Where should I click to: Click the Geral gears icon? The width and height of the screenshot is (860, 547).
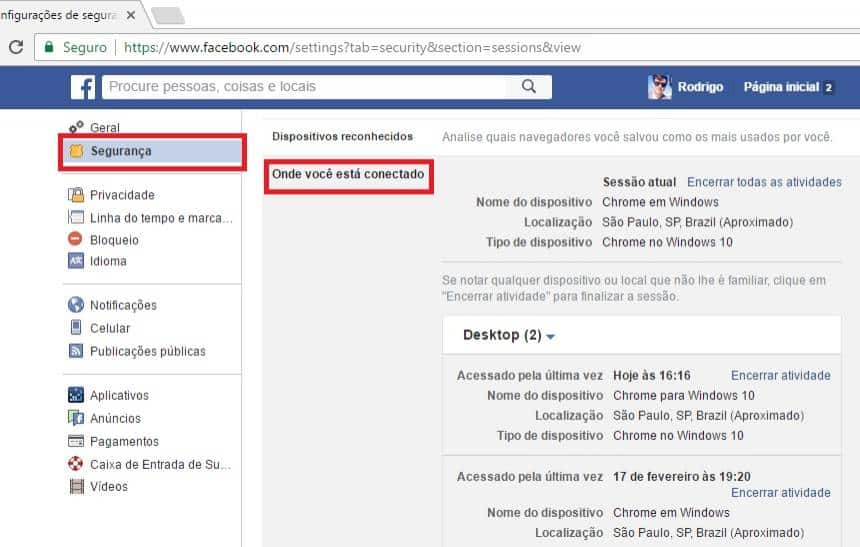(76, 127)
